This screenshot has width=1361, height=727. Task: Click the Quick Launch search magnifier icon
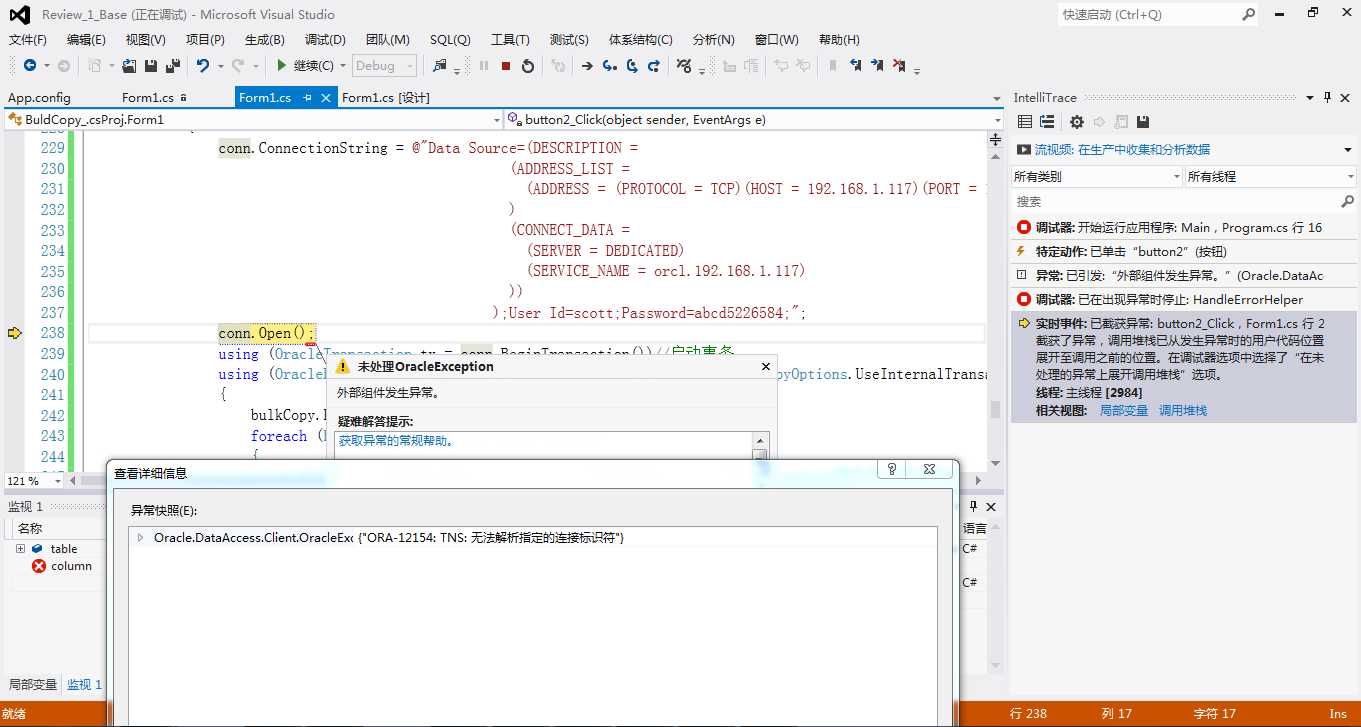point(1249,15)
